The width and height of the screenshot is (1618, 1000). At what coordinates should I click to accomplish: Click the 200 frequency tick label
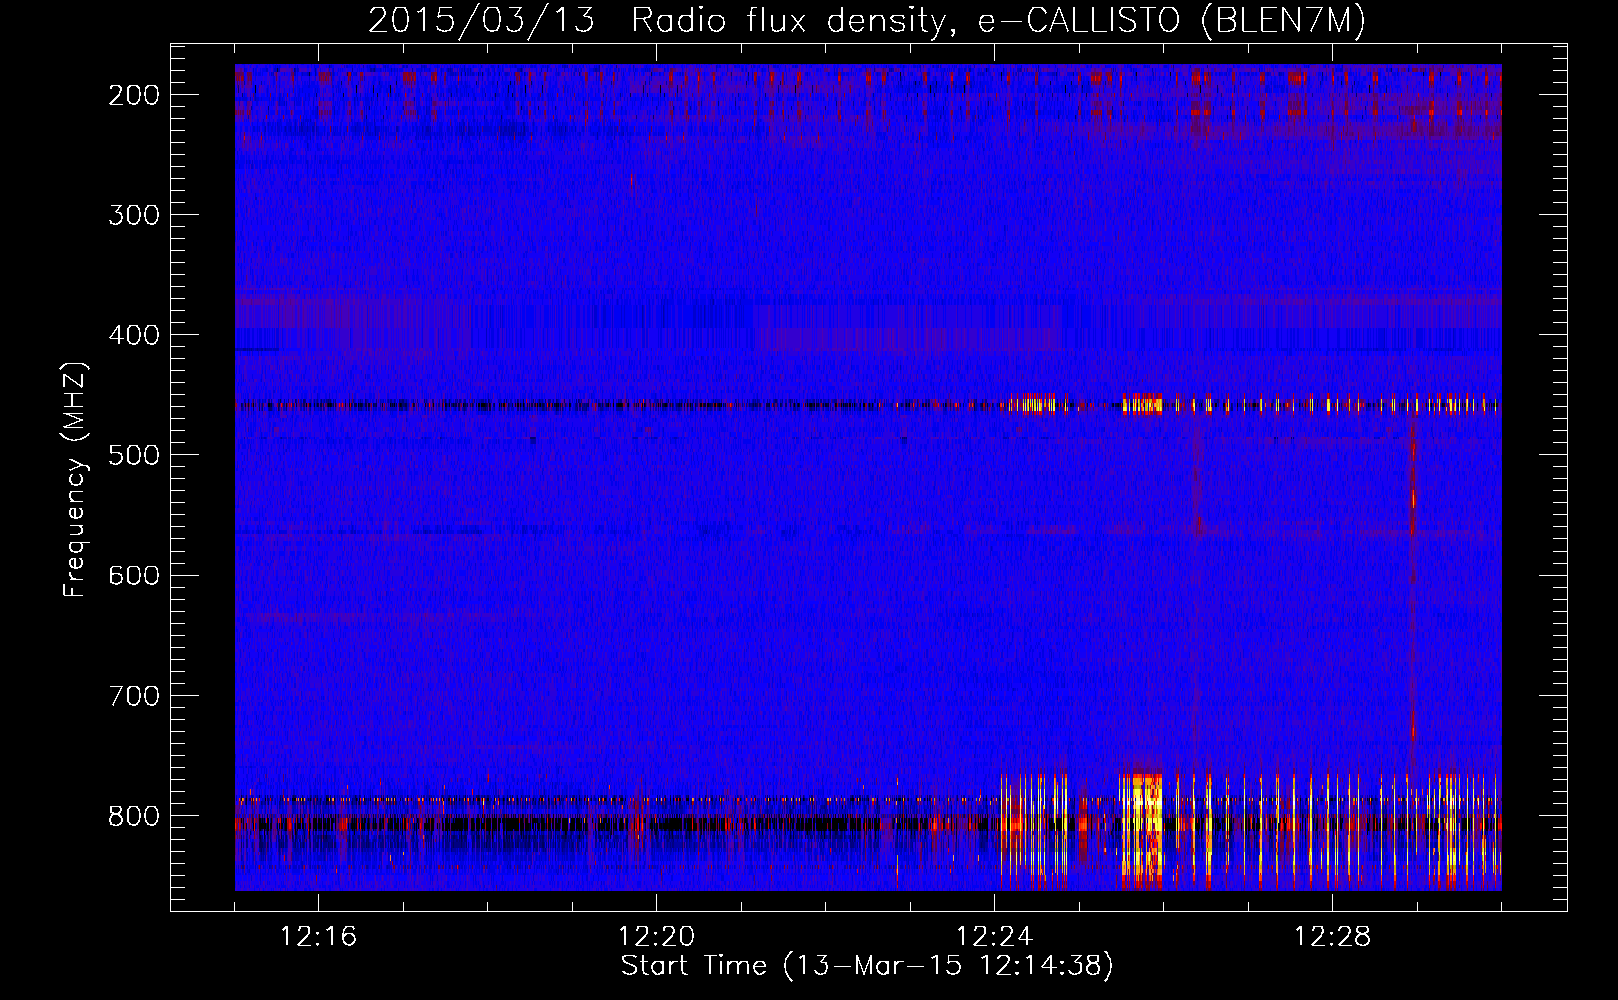pyautogui.click(x=134, y=95)
